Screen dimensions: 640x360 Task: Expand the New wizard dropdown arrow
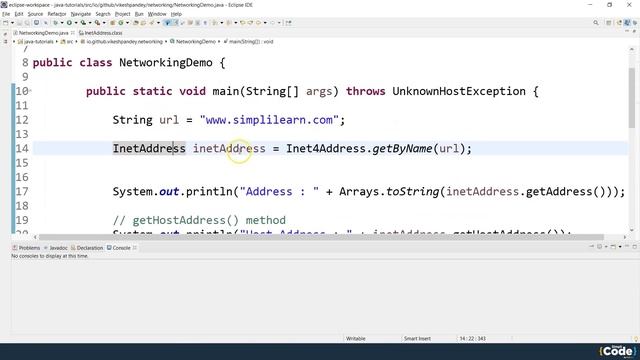click(x=12, y=22)
